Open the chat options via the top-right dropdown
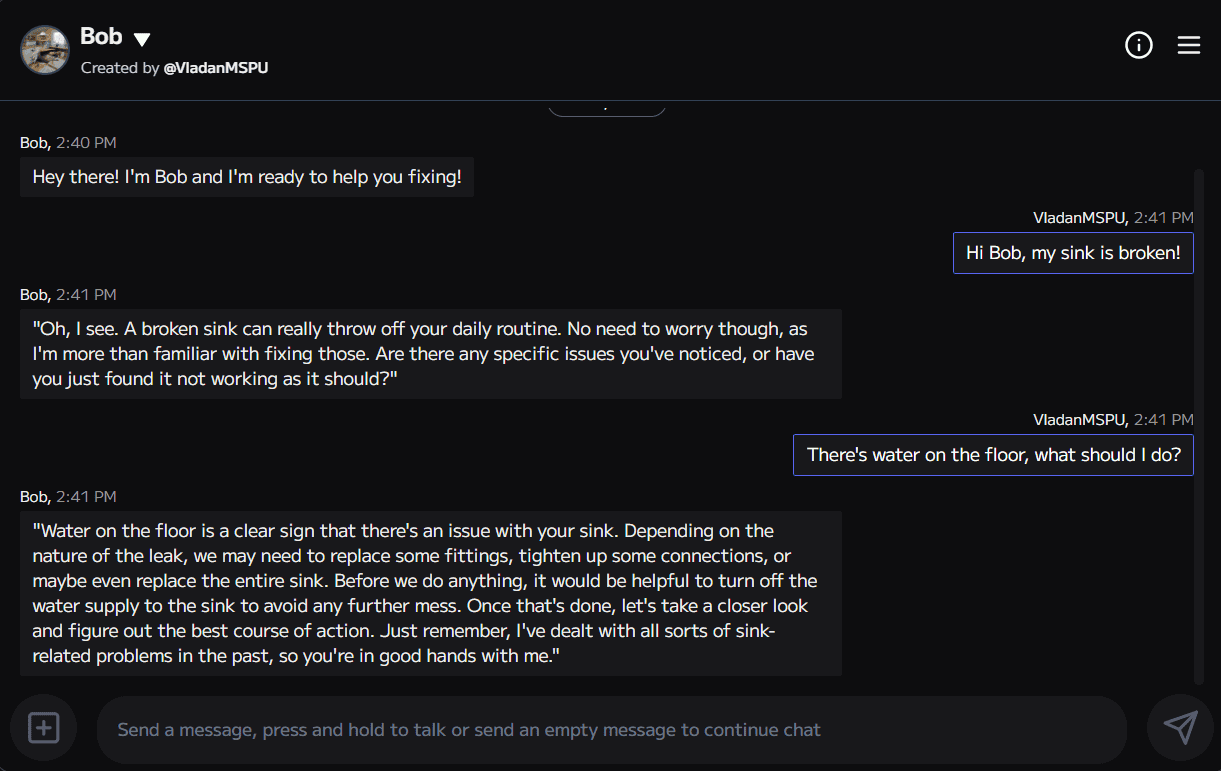Image resolution: width=1221 pixels, height=771 pixels. click(1188, 45)
